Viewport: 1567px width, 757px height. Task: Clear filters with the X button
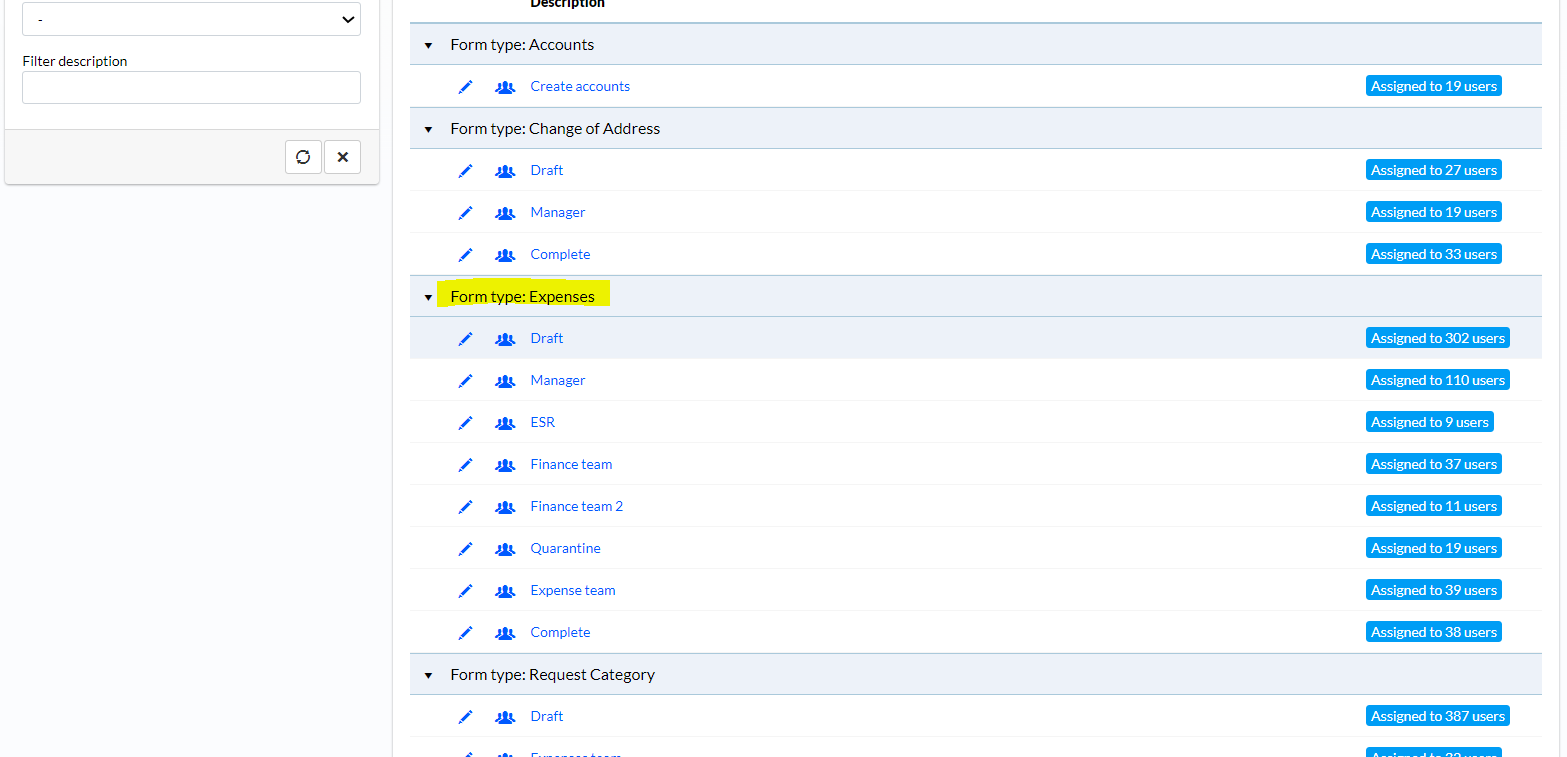coord(342,157)
